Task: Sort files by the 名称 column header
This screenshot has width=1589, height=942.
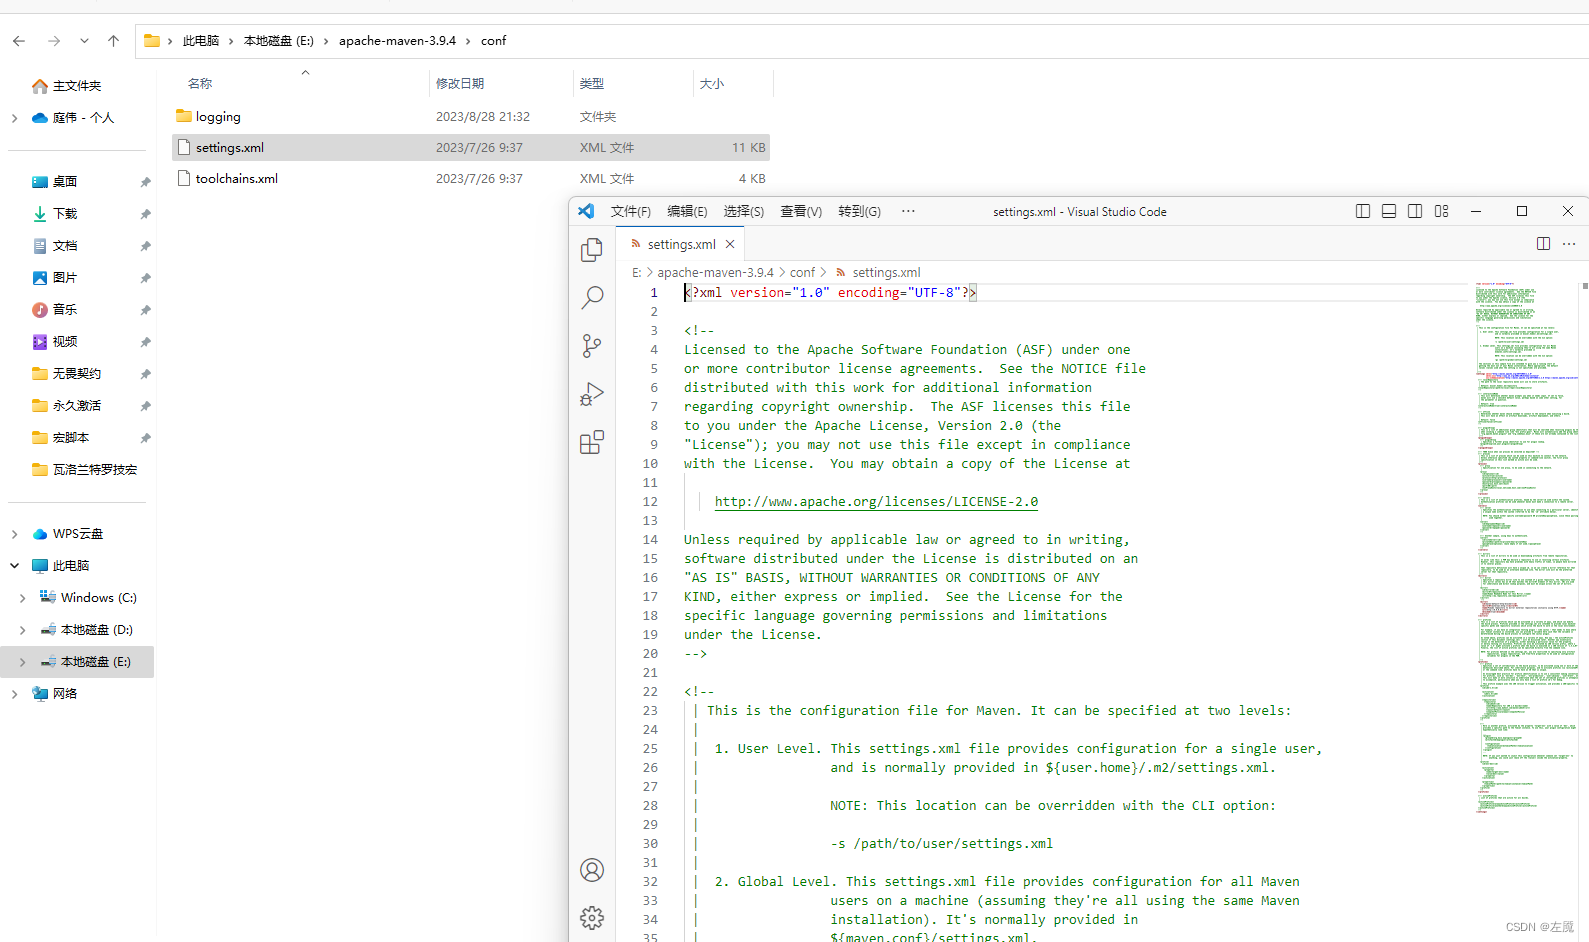Action: click(200, 84)
